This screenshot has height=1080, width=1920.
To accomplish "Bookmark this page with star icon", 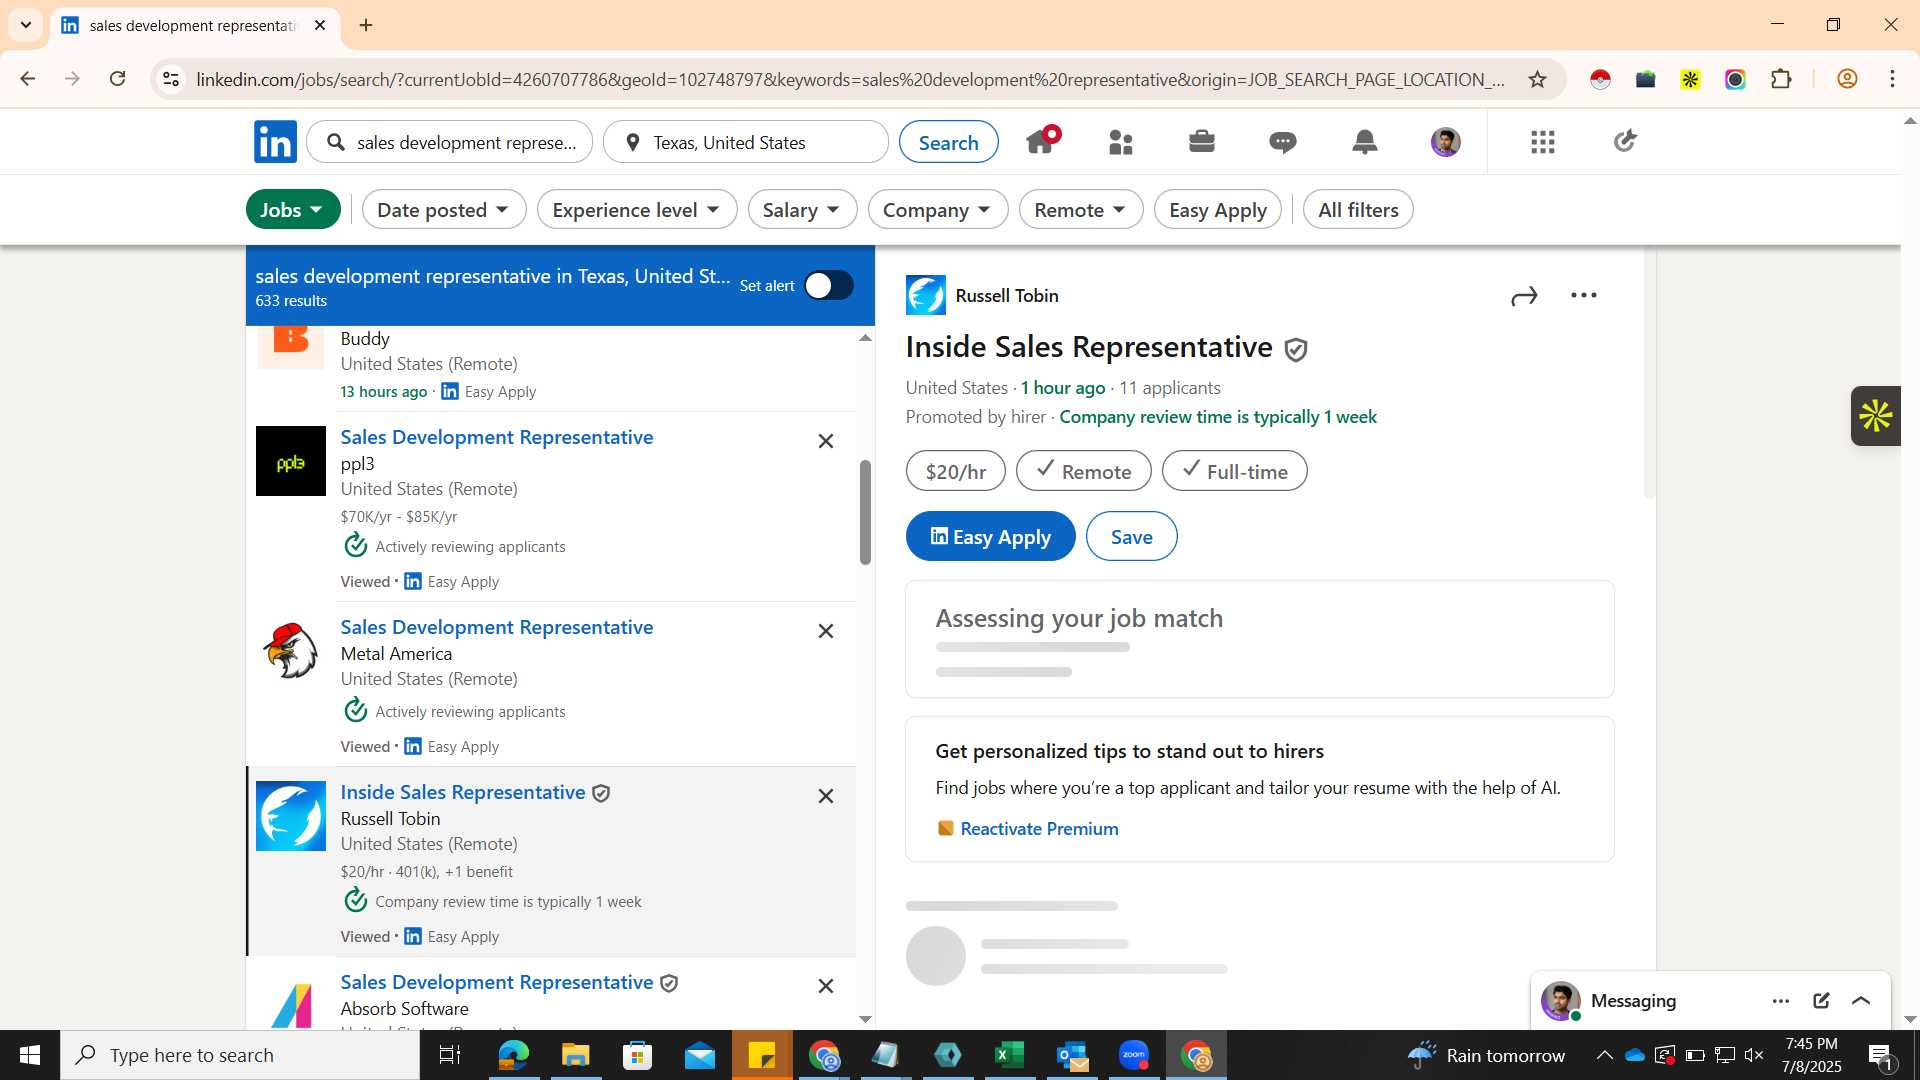I will pyautogui.click(x=1537, y=79).
